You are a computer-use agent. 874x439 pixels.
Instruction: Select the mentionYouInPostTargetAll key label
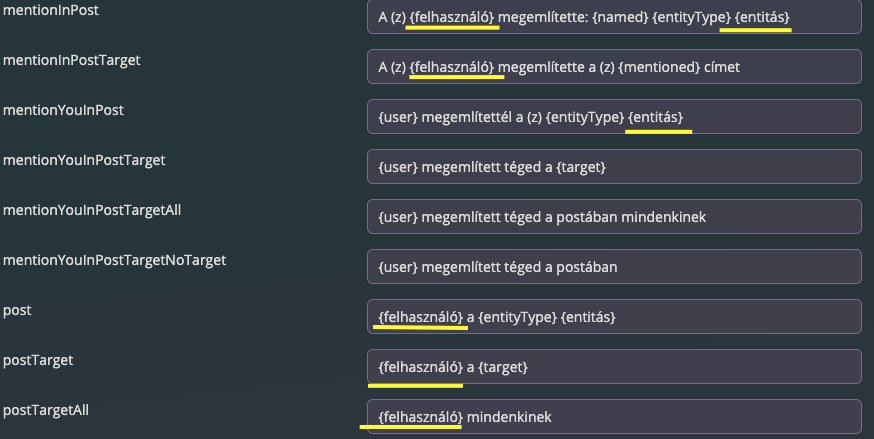click(92, 210)
